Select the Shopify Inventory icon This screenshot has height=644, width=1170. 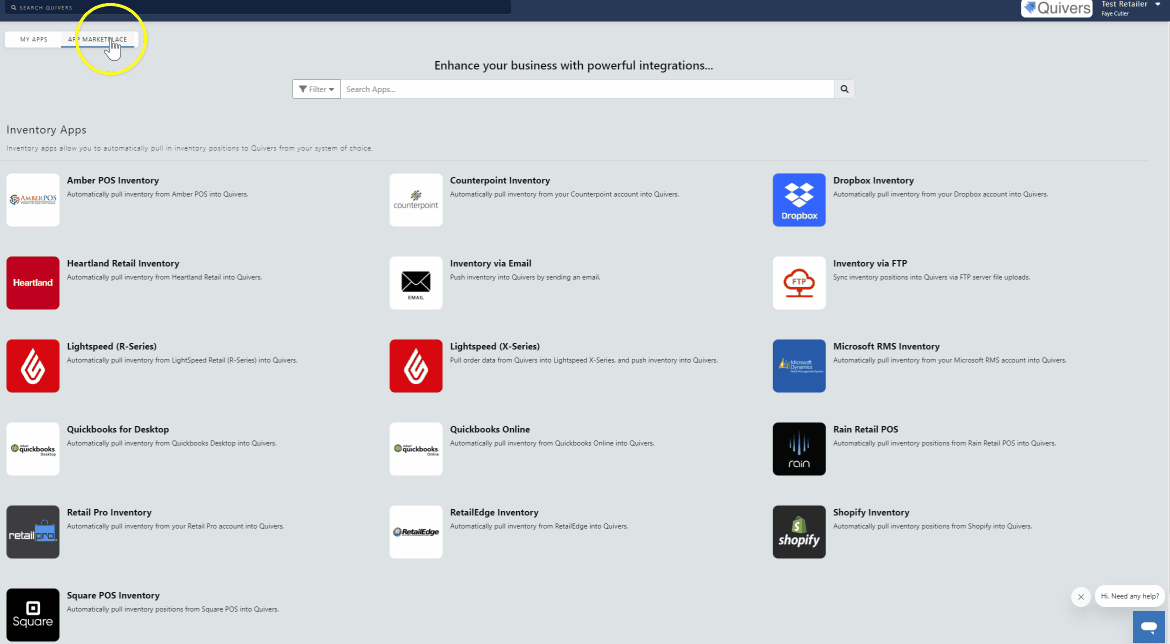[x=799, y=532]
